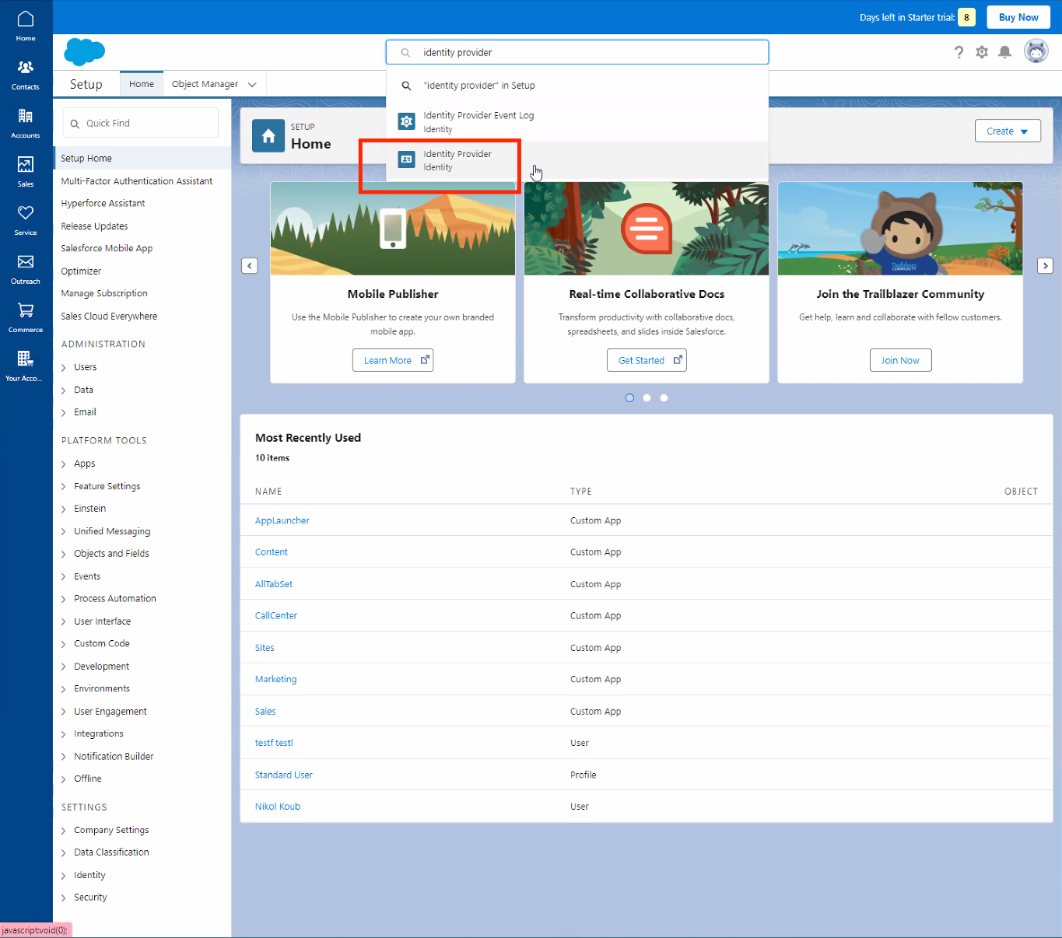
Task: Open the Create dropdown button
Action: [x=1007, y=131]
